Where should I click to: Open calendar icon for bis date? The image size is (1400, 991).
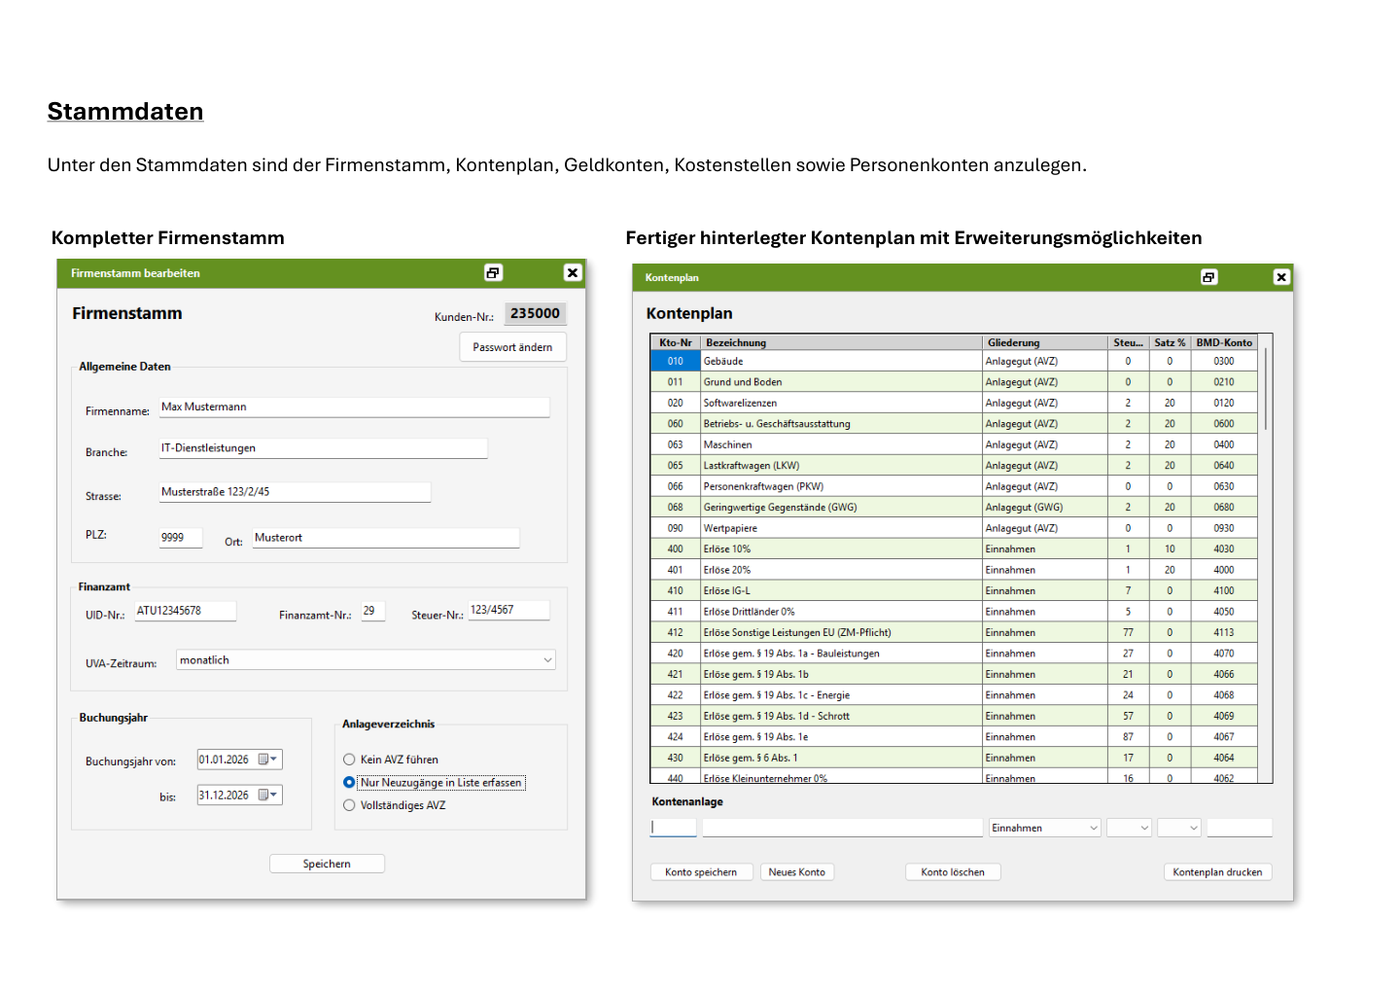tap(267, 795)
